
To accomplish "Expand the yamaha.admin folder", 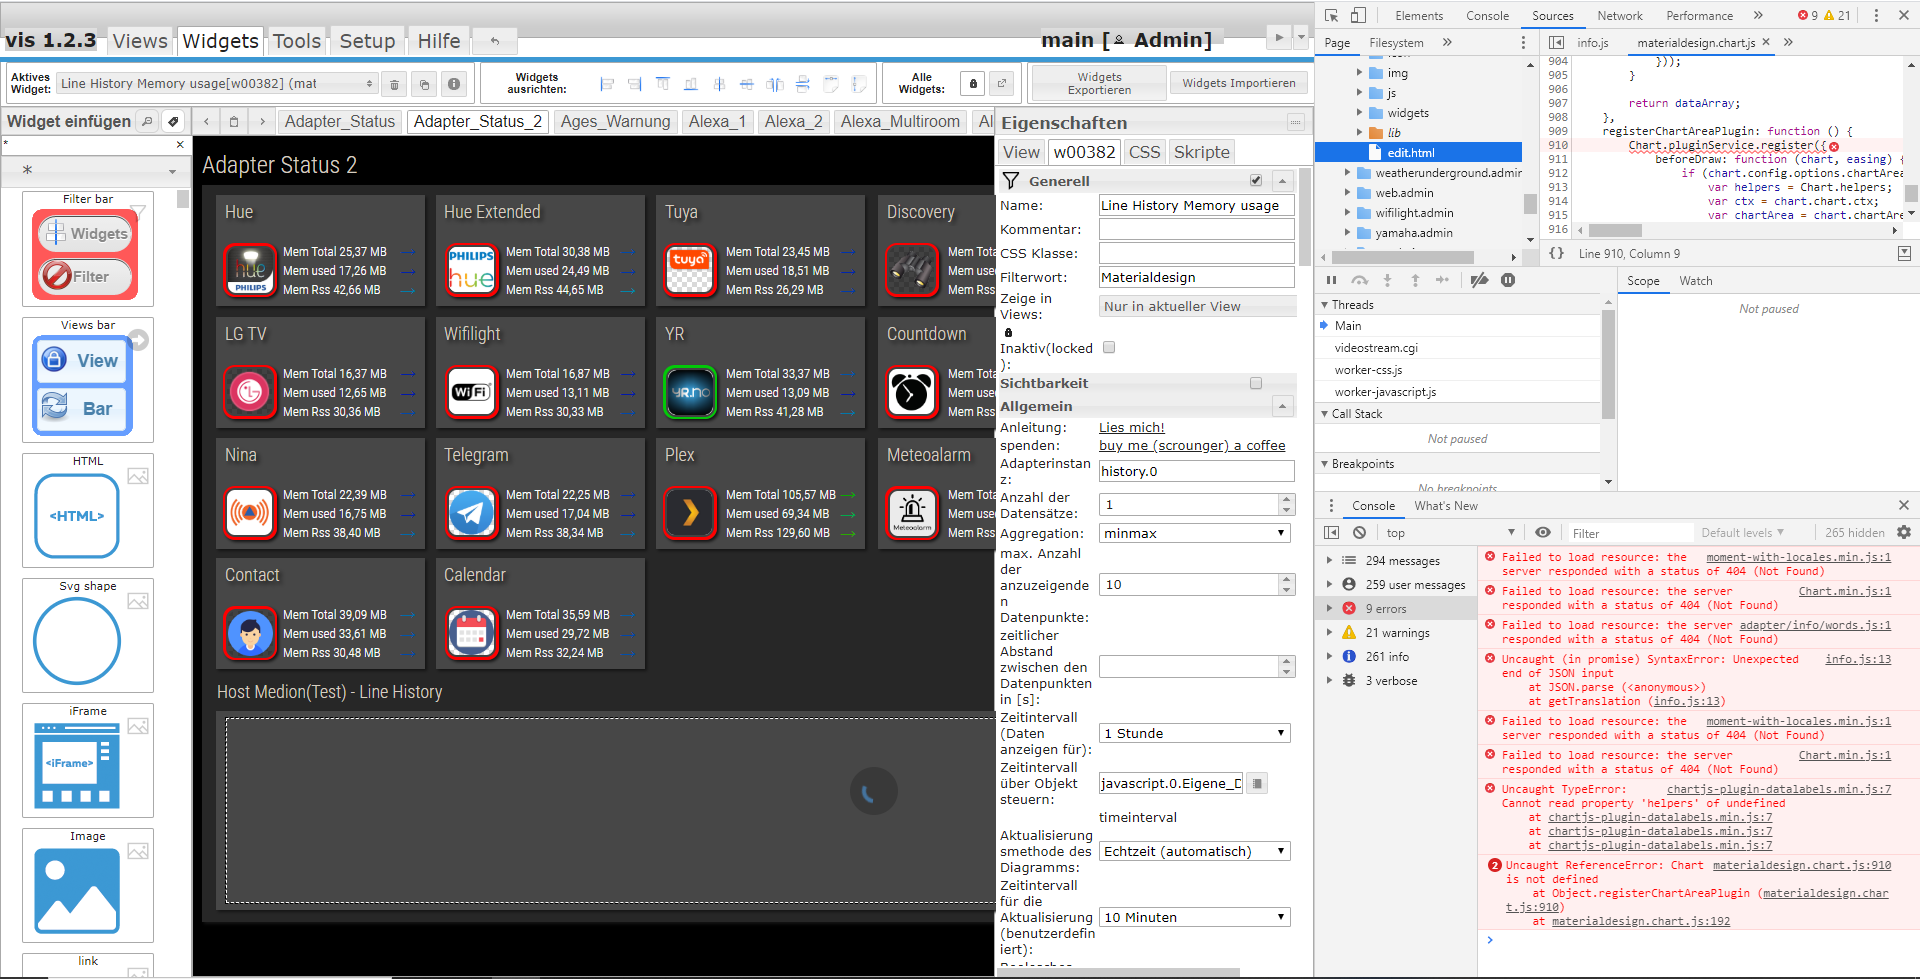I will [1347, 233].
